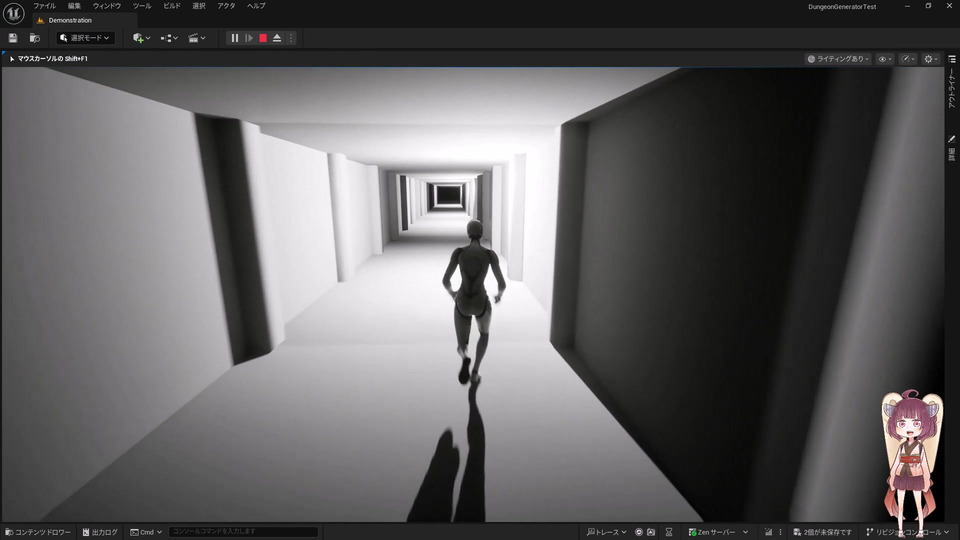Image resolution: width=960 pixels, height=540 pixels.
Task: Open the add-actor cube plus dropdown
Action: click(x=141, y=38)
